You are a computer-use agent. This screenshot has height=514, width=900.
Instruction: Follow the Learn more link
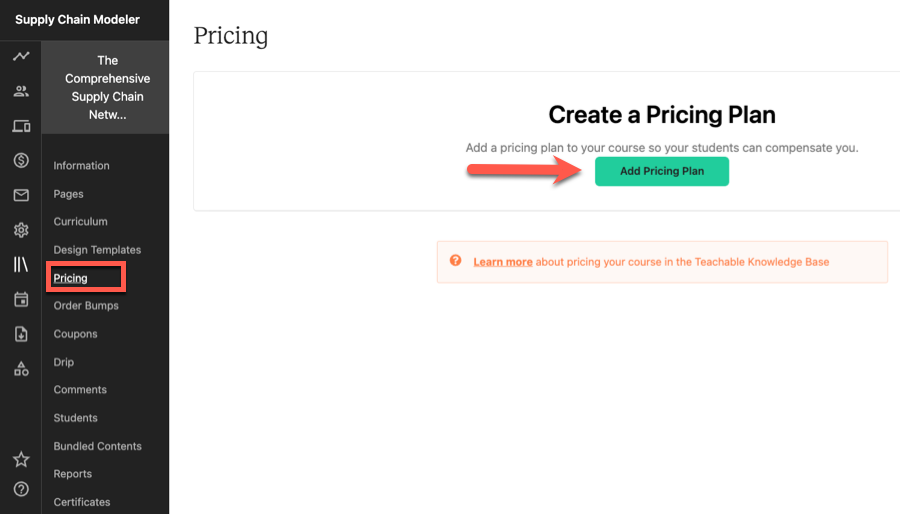pyautogui.click(x=503, y=262)
